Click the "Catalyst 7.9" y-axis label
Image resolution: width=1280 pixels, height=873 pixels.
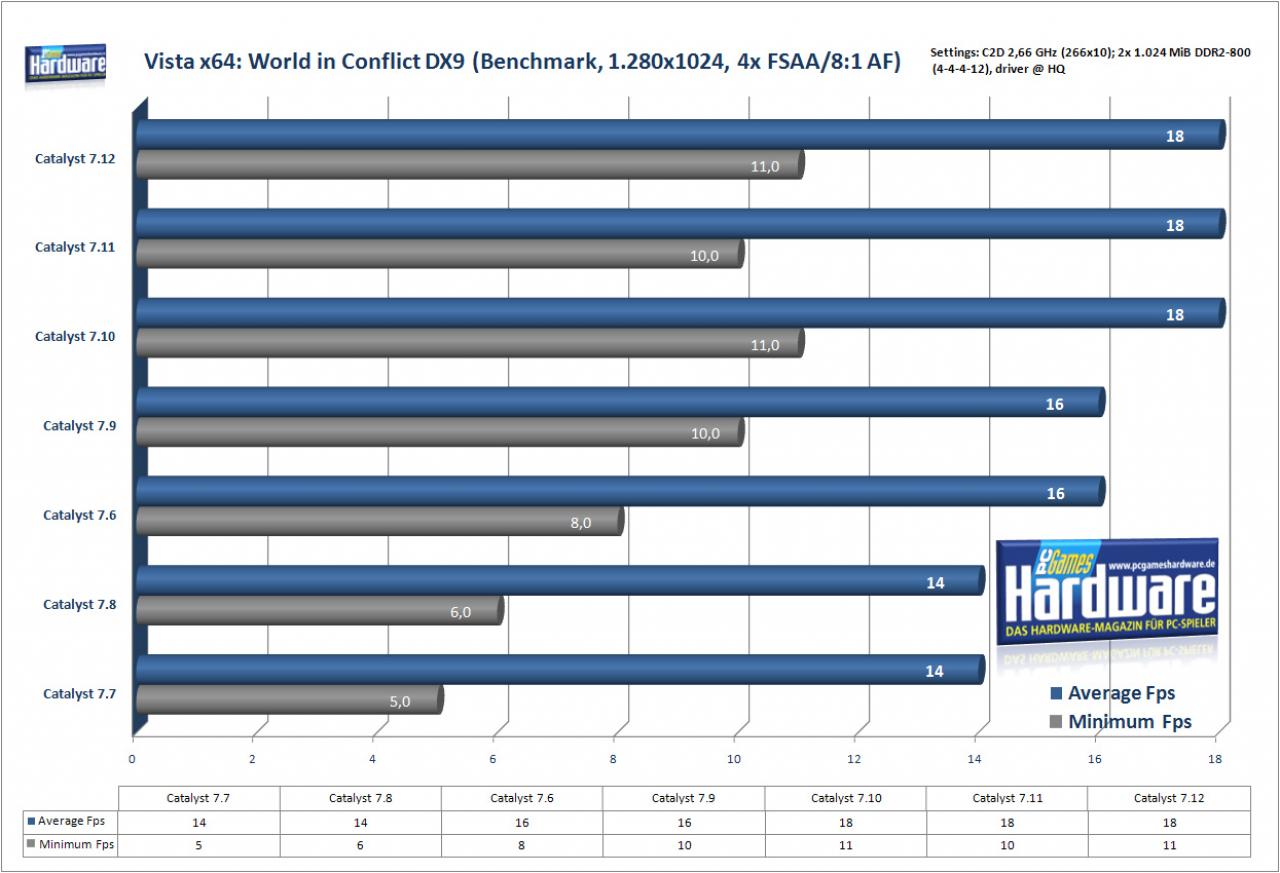(80, 426)
